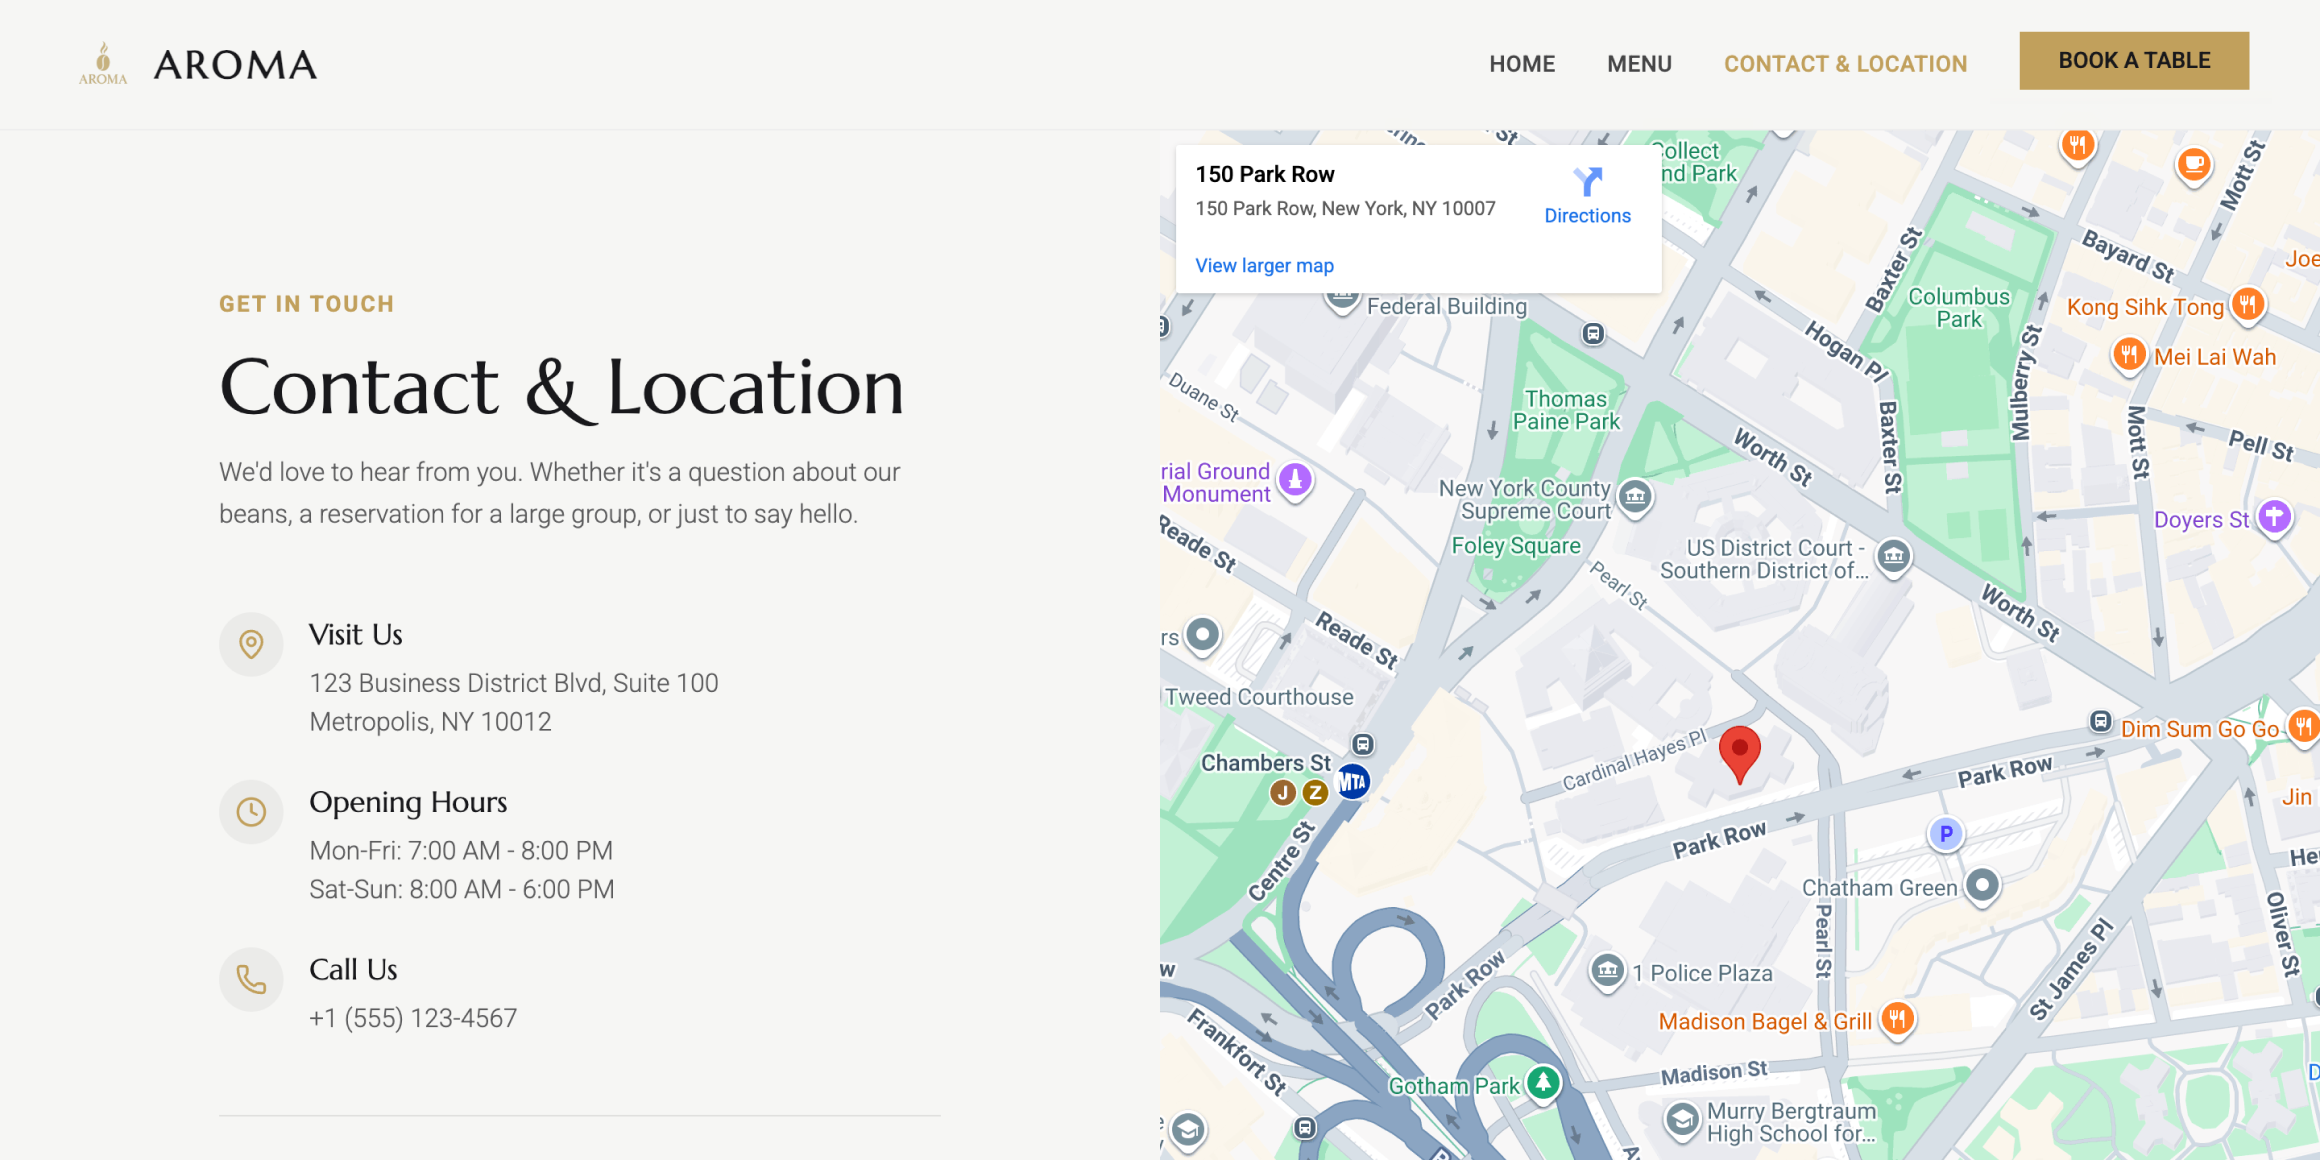Screen dimensions: 2320x1160
Task: Click the tree icon at Gotham Park
Action: pos(1545,1083)
